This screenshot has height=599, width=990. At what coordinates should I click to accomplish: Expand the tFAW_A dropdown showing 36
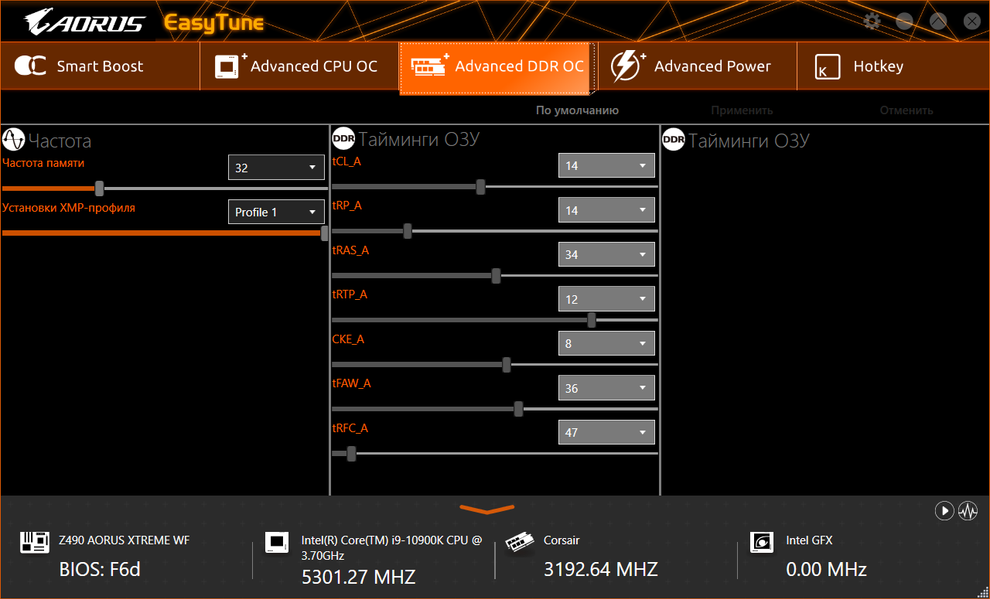click(606, 388)
